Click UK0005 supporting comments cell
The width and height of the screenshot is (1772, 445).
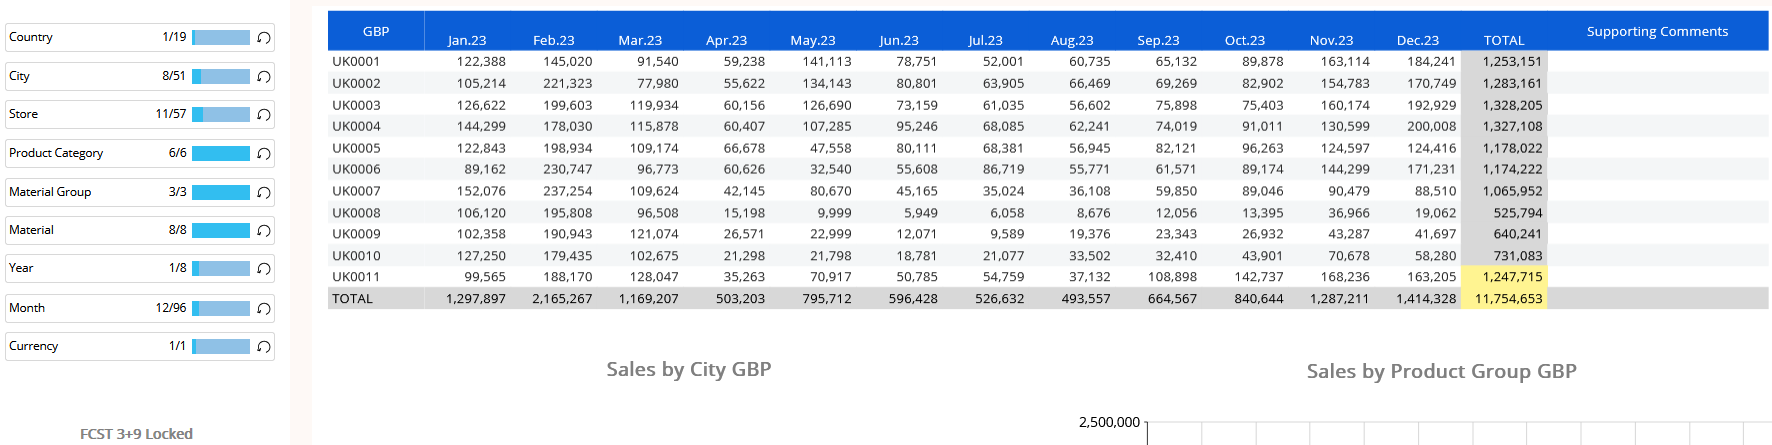tap(1657, 148)
